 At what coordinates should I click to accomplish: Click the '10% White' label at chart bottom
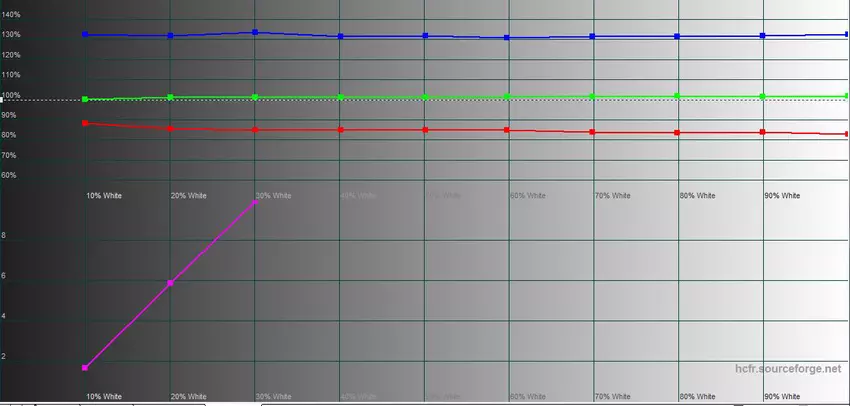click(x=104, y=397)
